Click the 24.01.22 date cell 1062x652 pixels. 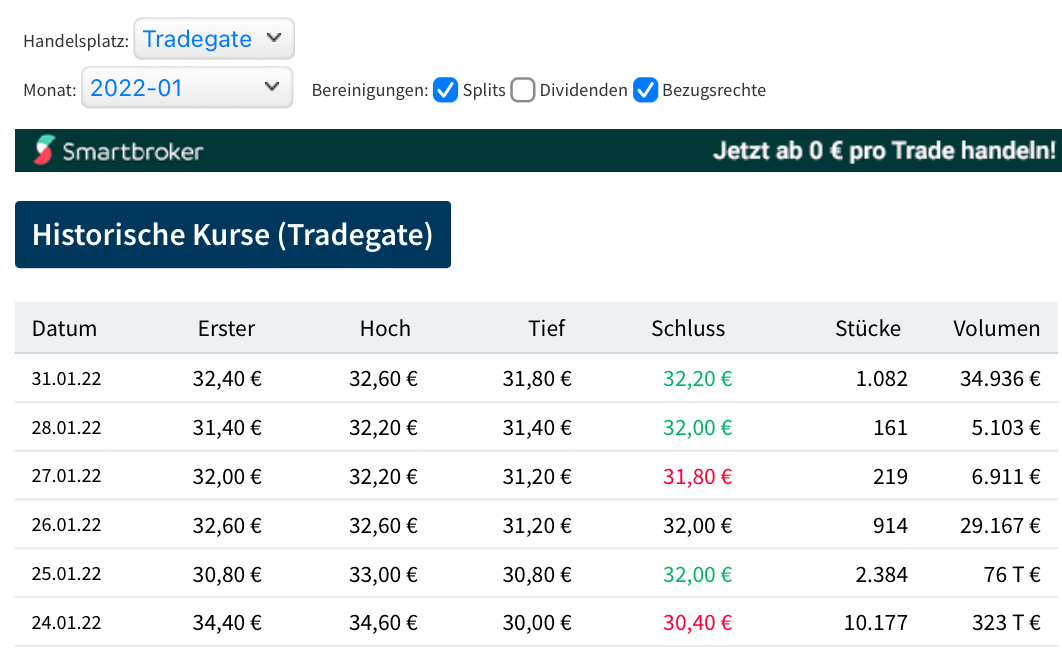tap(66, 623)
